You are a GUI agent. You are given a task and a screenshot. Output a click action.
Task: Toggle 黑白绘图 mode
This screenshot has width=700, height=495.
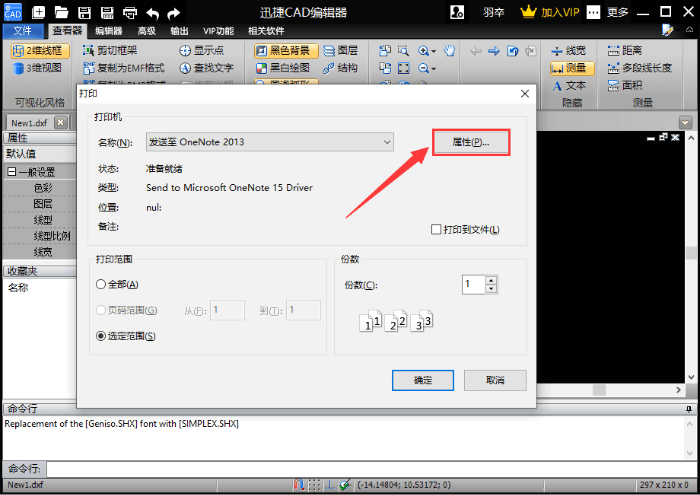[282, 68]
